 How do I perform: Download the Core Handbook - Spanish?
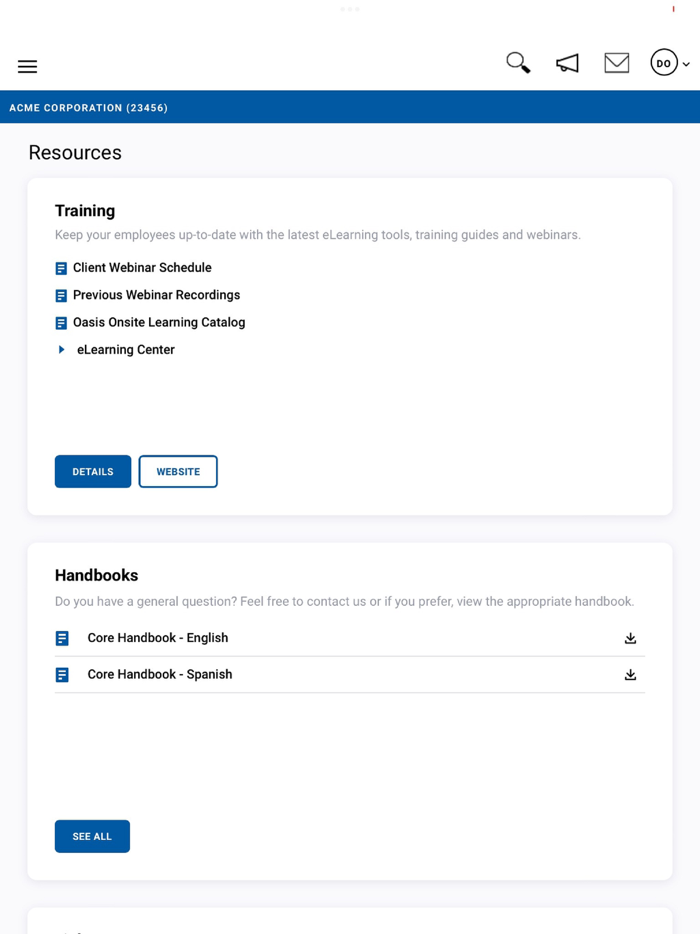click(x=630, y=674)
